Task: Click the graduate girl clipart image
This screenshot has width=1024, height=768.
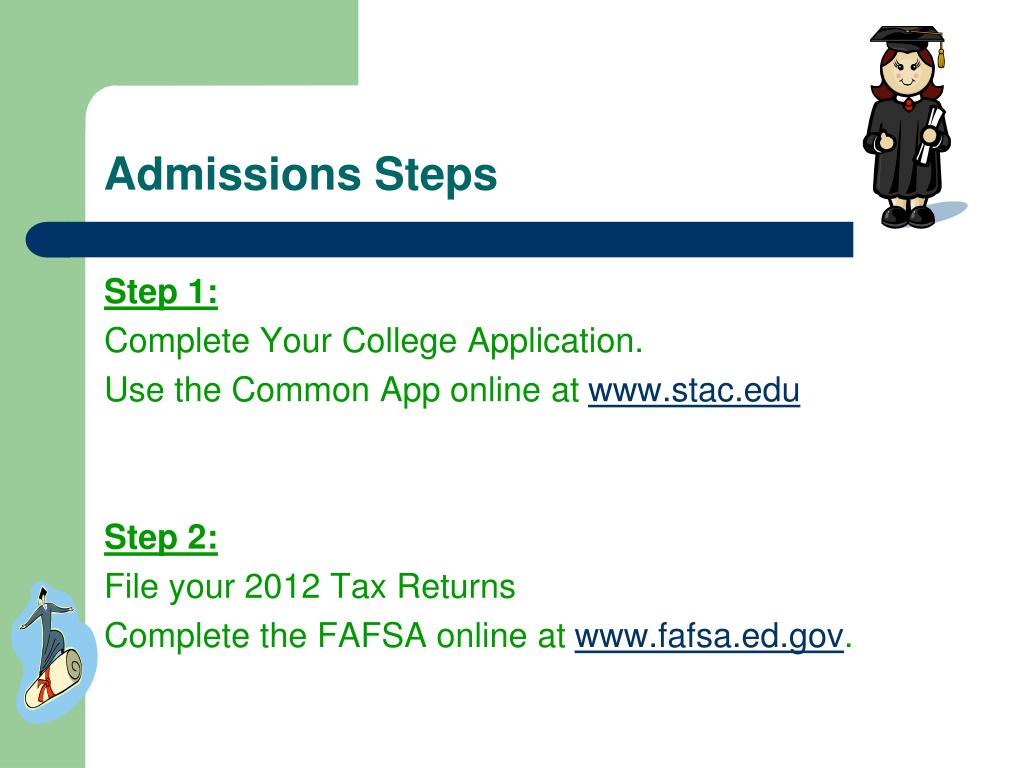Action: click(913, 127)
